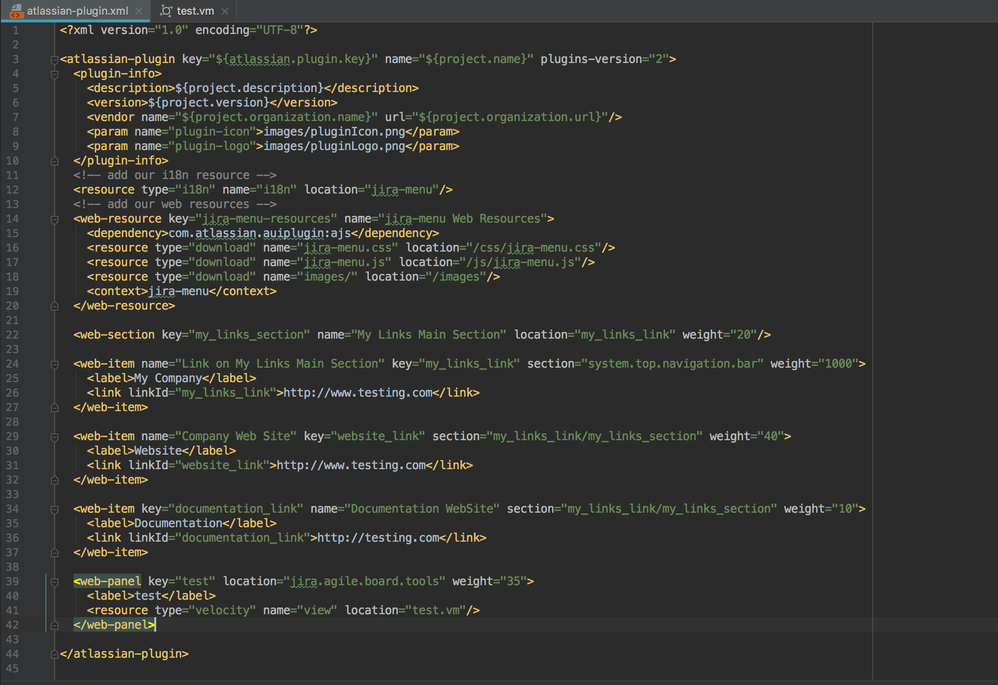Click the weight="1000" attribute

click(815, 364)
